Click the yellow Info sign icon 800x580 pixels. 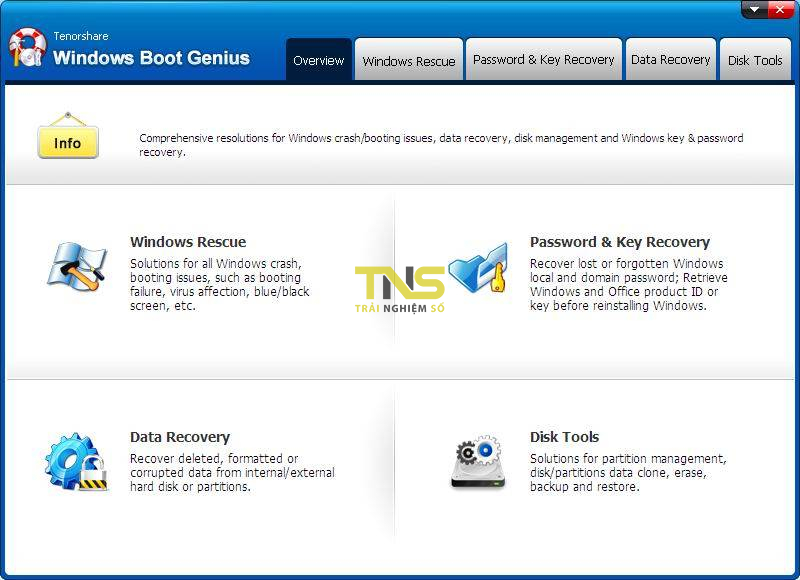click(68, 136)
